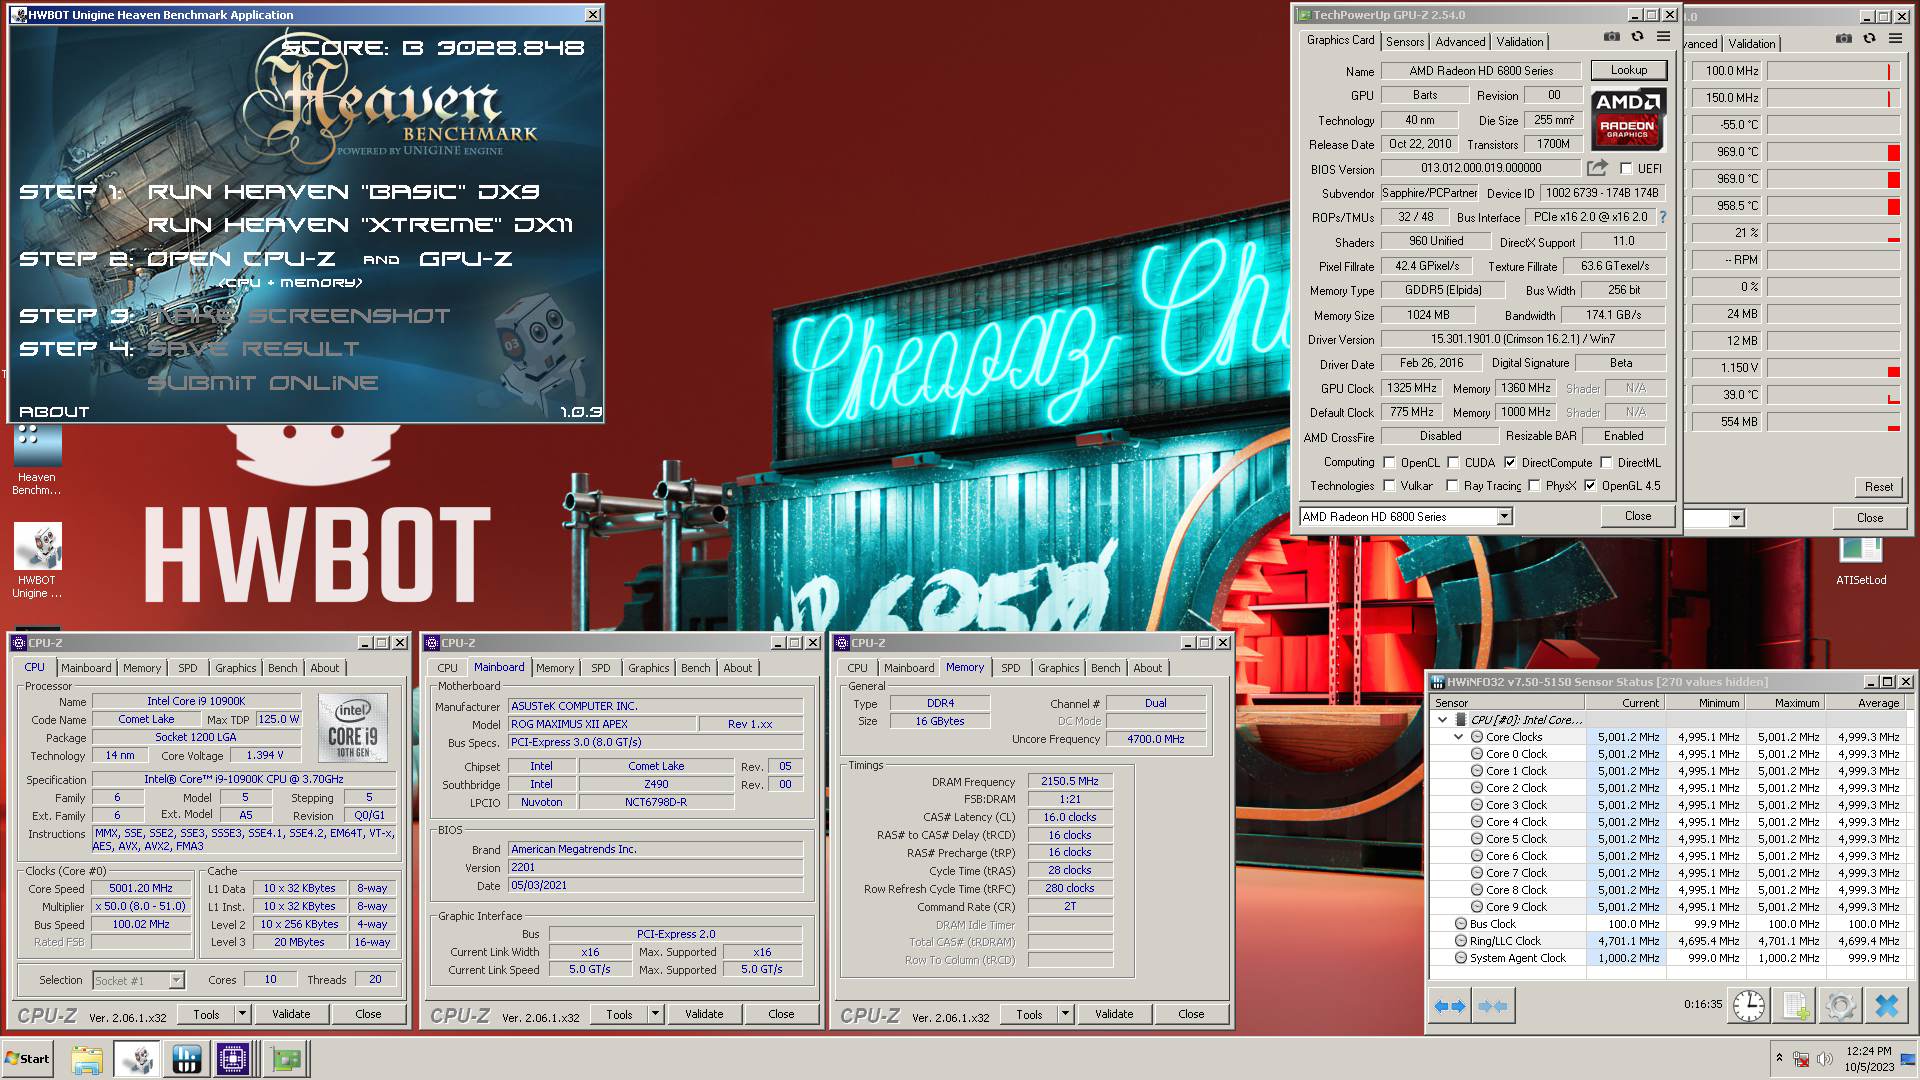This screenshot has width=1920, height=1080.
Task: Open About tab in CPU-Z CPU window
Action: [x=324, y=668]
